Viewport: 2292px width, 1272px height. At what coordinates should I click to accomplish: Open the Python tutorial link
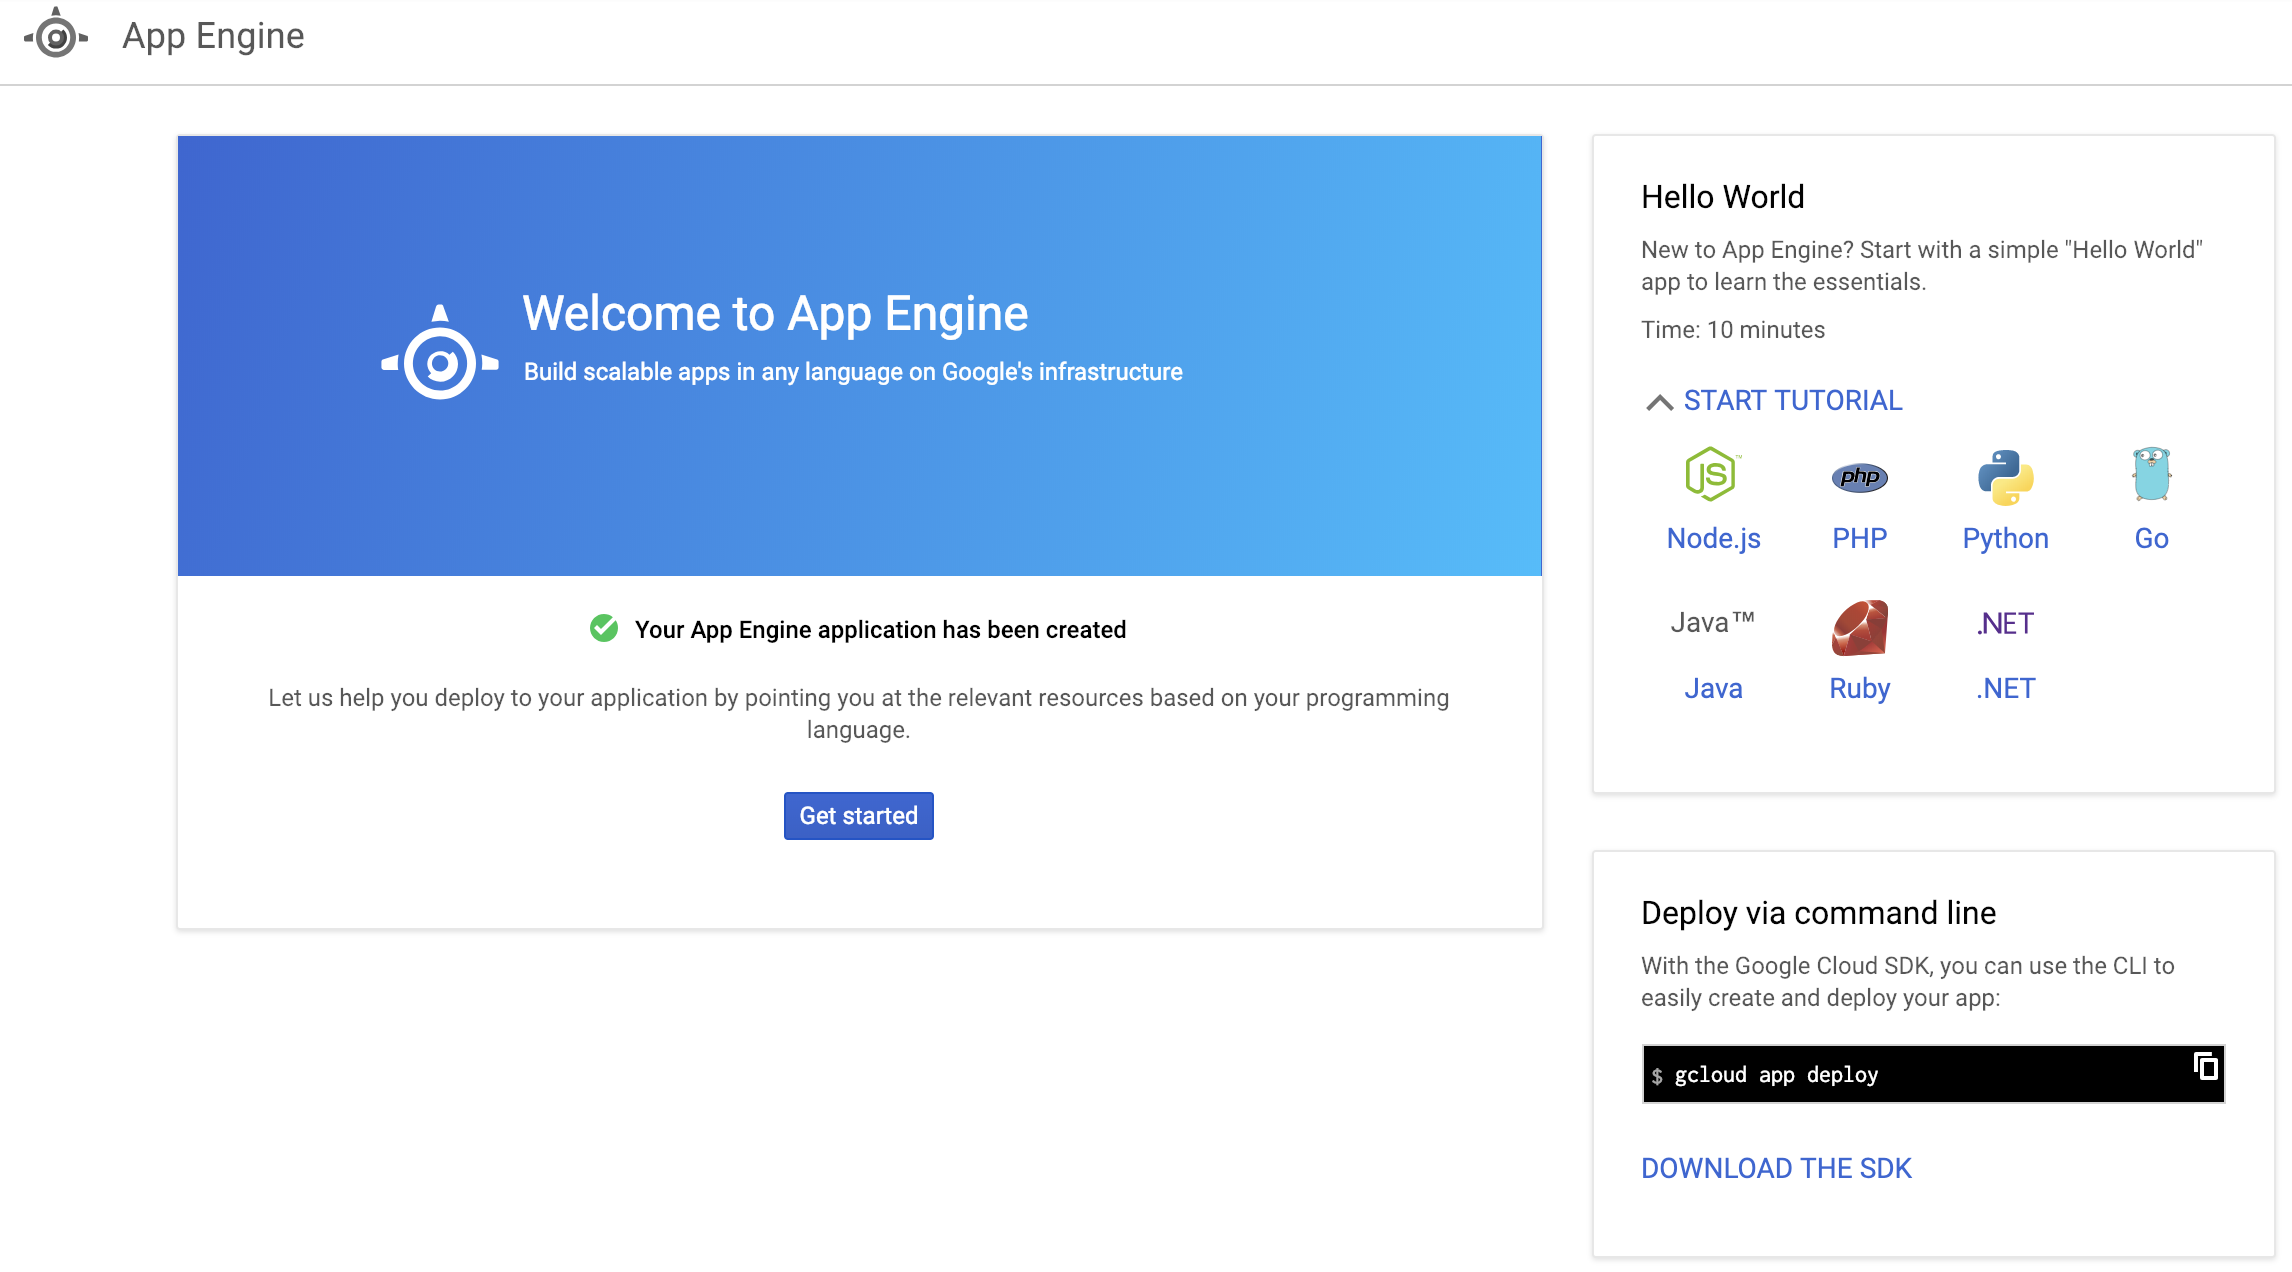(x=2005, y=539)
